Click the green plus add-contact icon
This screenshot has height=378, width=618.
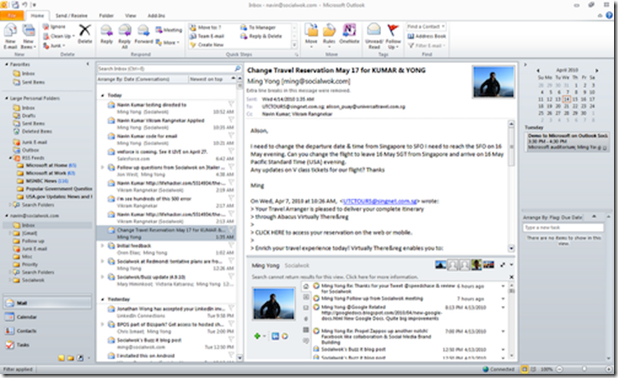[257, 336]
